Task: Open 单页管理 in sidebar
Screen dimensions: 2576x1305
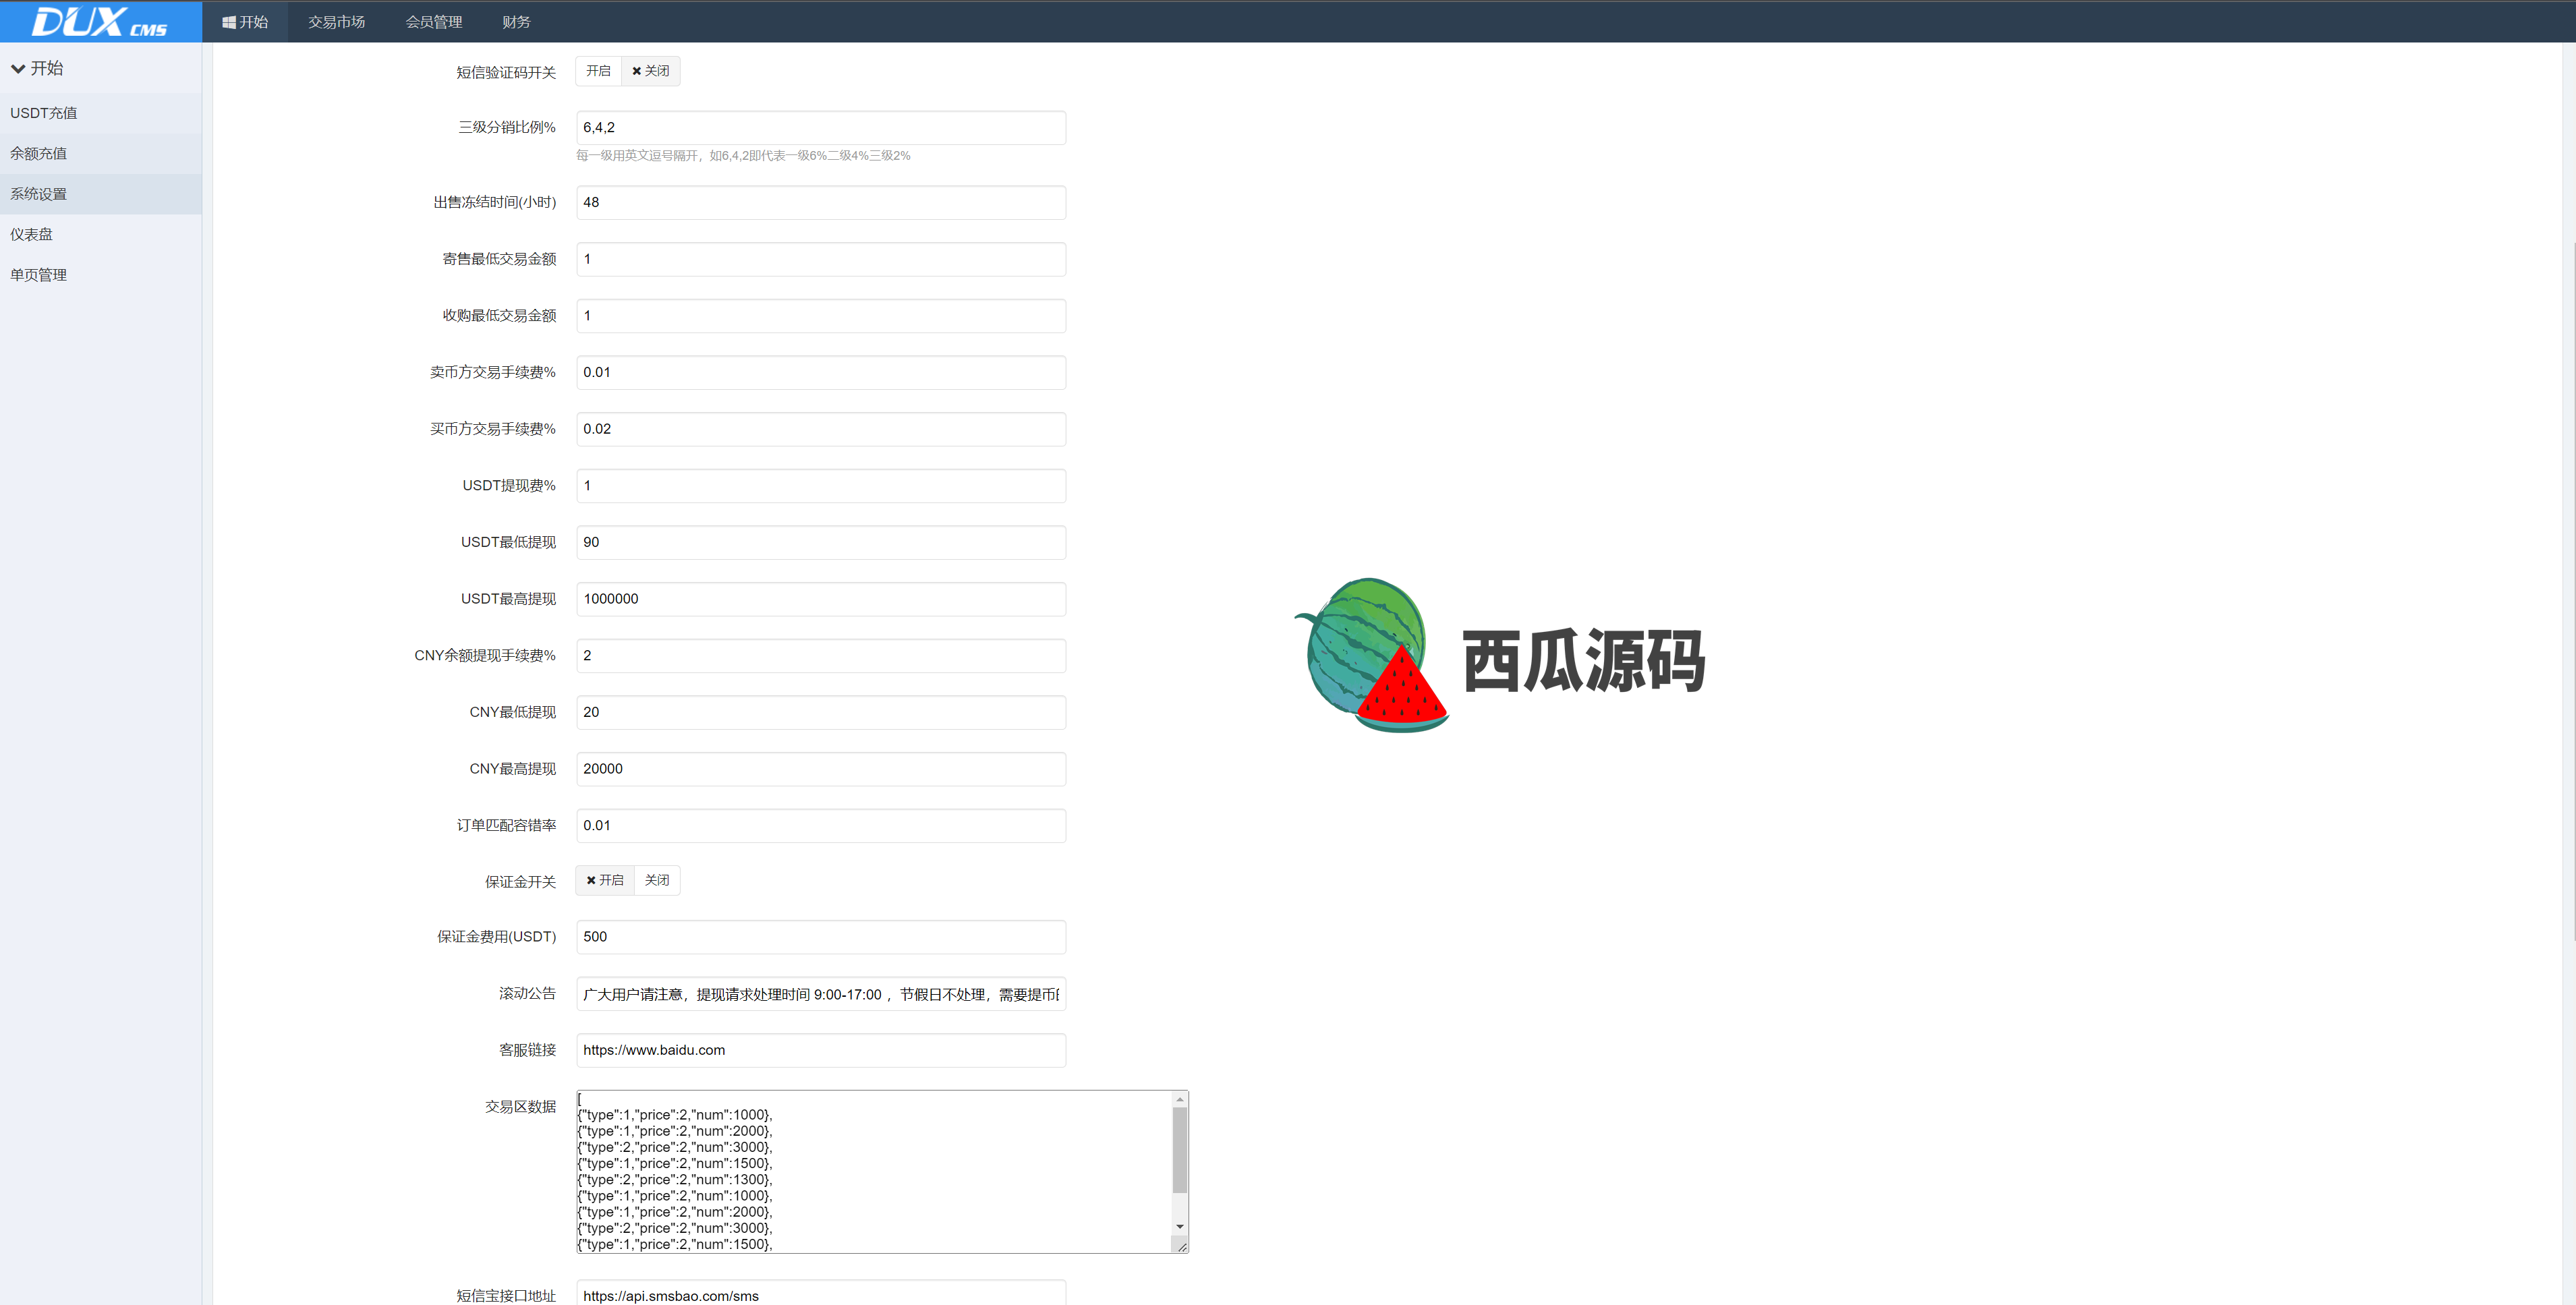Action: click(101, 275)
